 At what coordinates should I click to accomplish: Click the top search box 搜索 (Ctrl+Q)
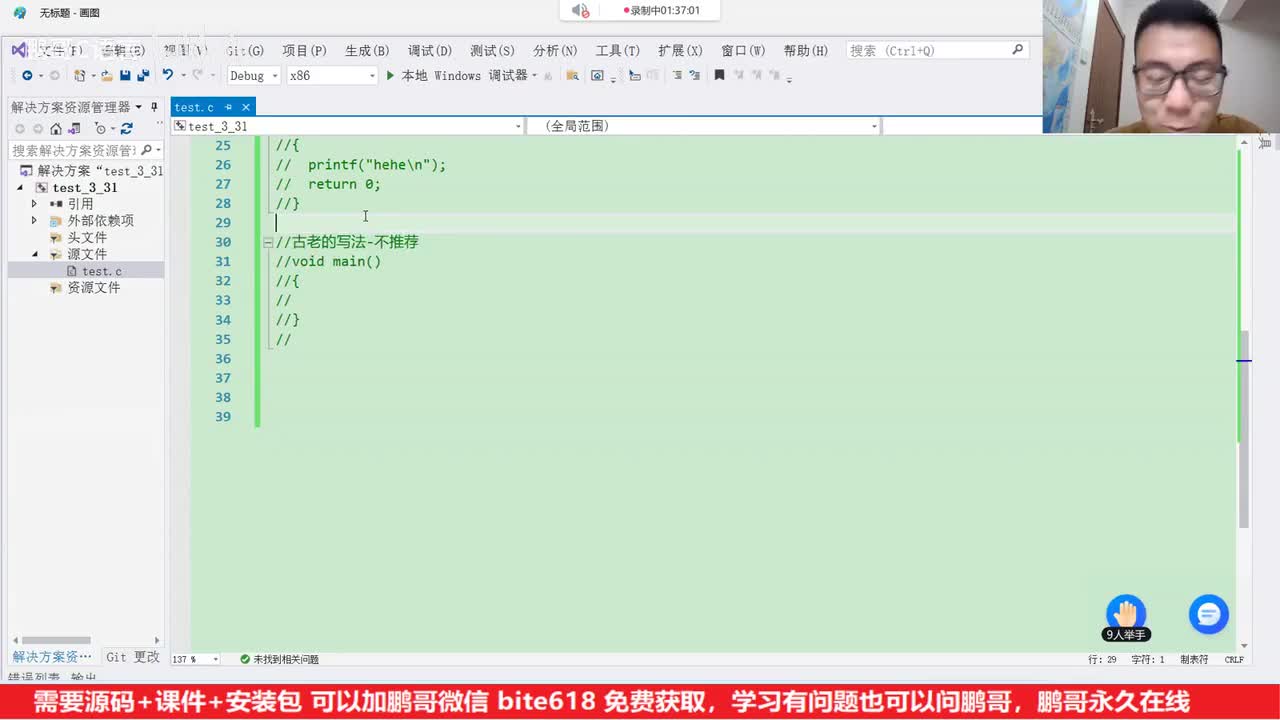click(x=937, y=50)
